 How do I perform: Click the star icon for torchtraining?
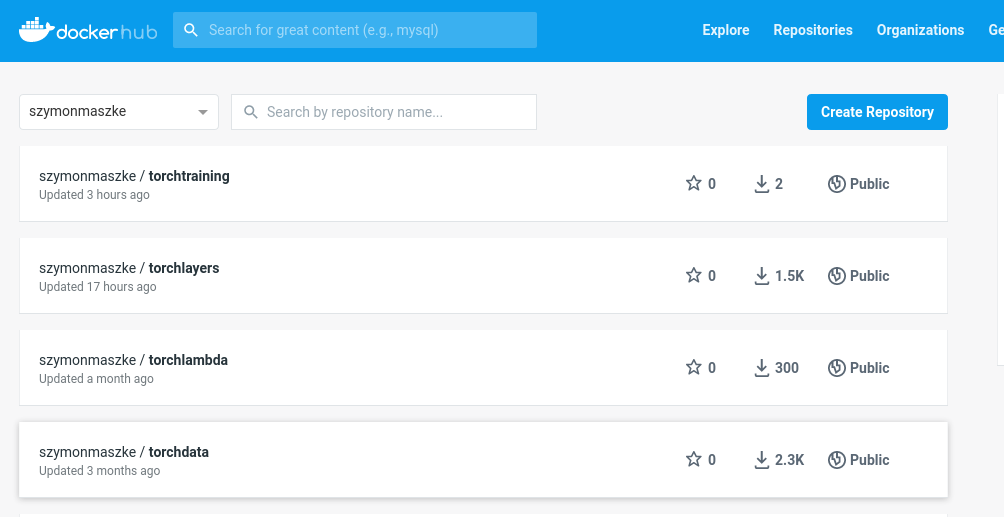[694, 184]
